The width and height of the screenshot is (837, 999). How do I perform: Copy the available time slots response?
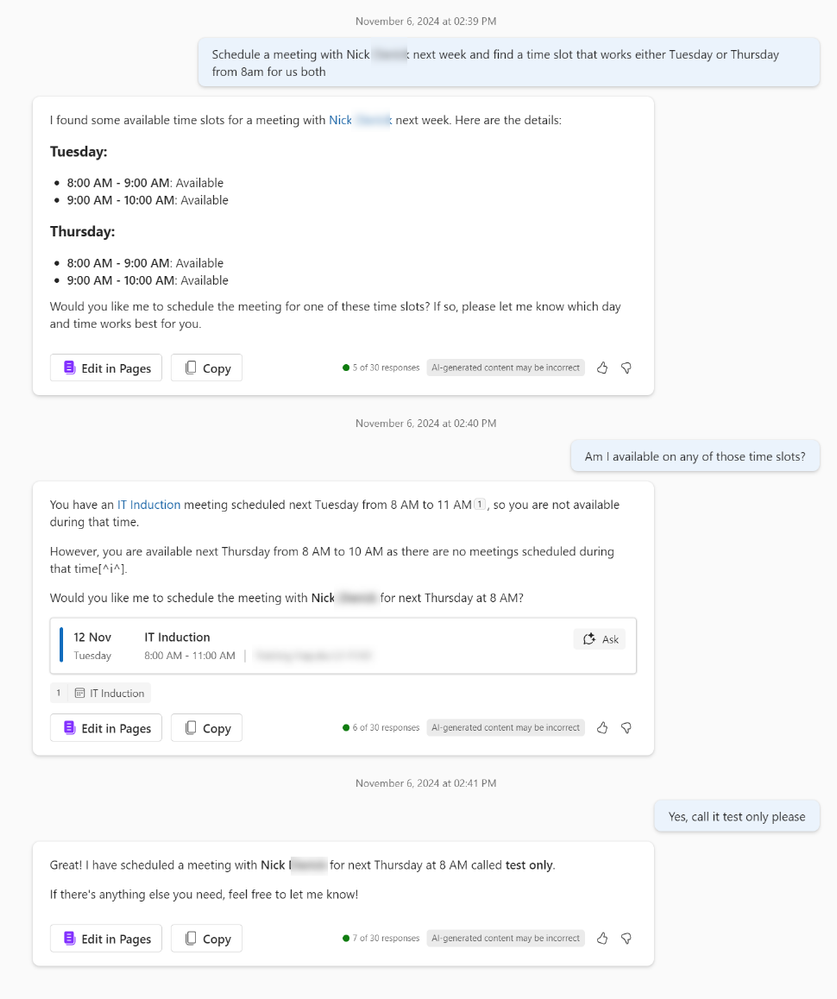click(x=206, y=368)
